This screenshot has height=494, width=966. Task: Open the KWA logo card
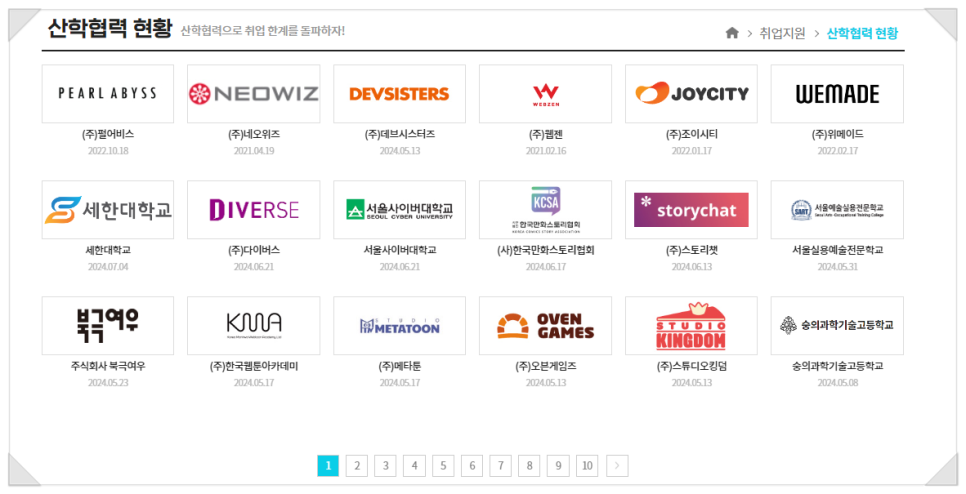point(254,325)
